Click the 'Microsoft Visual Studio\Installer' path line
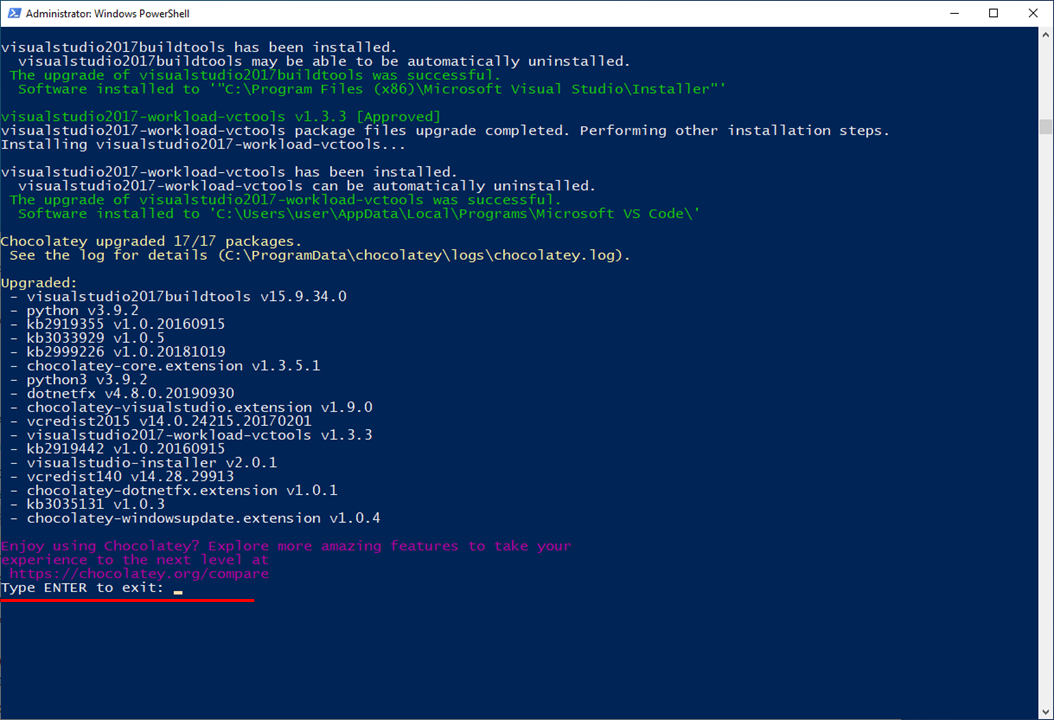Screen dimensions: 1054x720 372,89
